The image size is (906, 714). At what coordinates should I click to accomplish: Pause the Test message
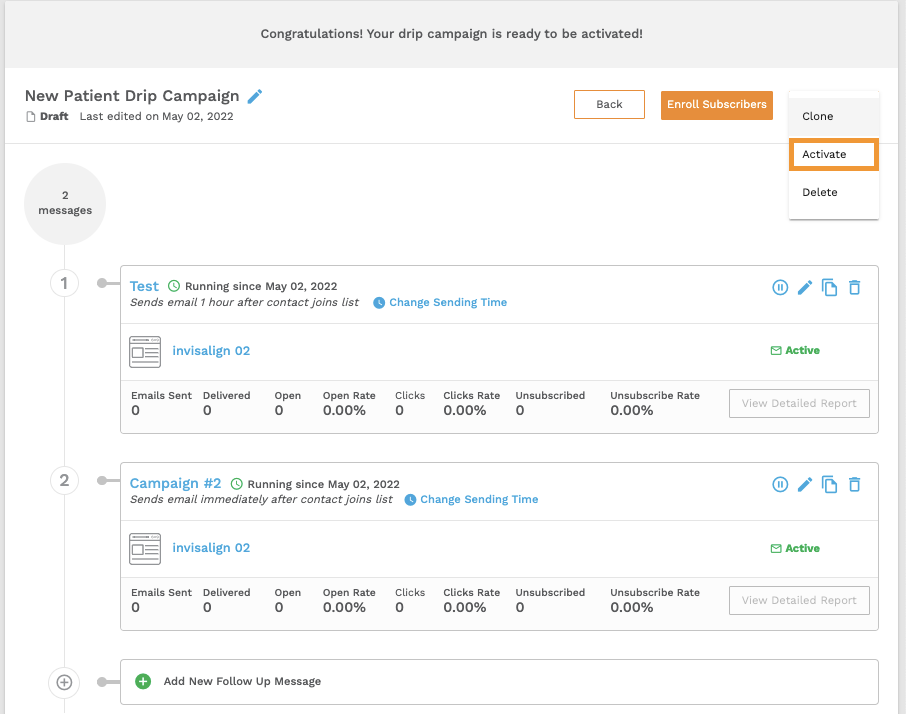tap(780, 287)
